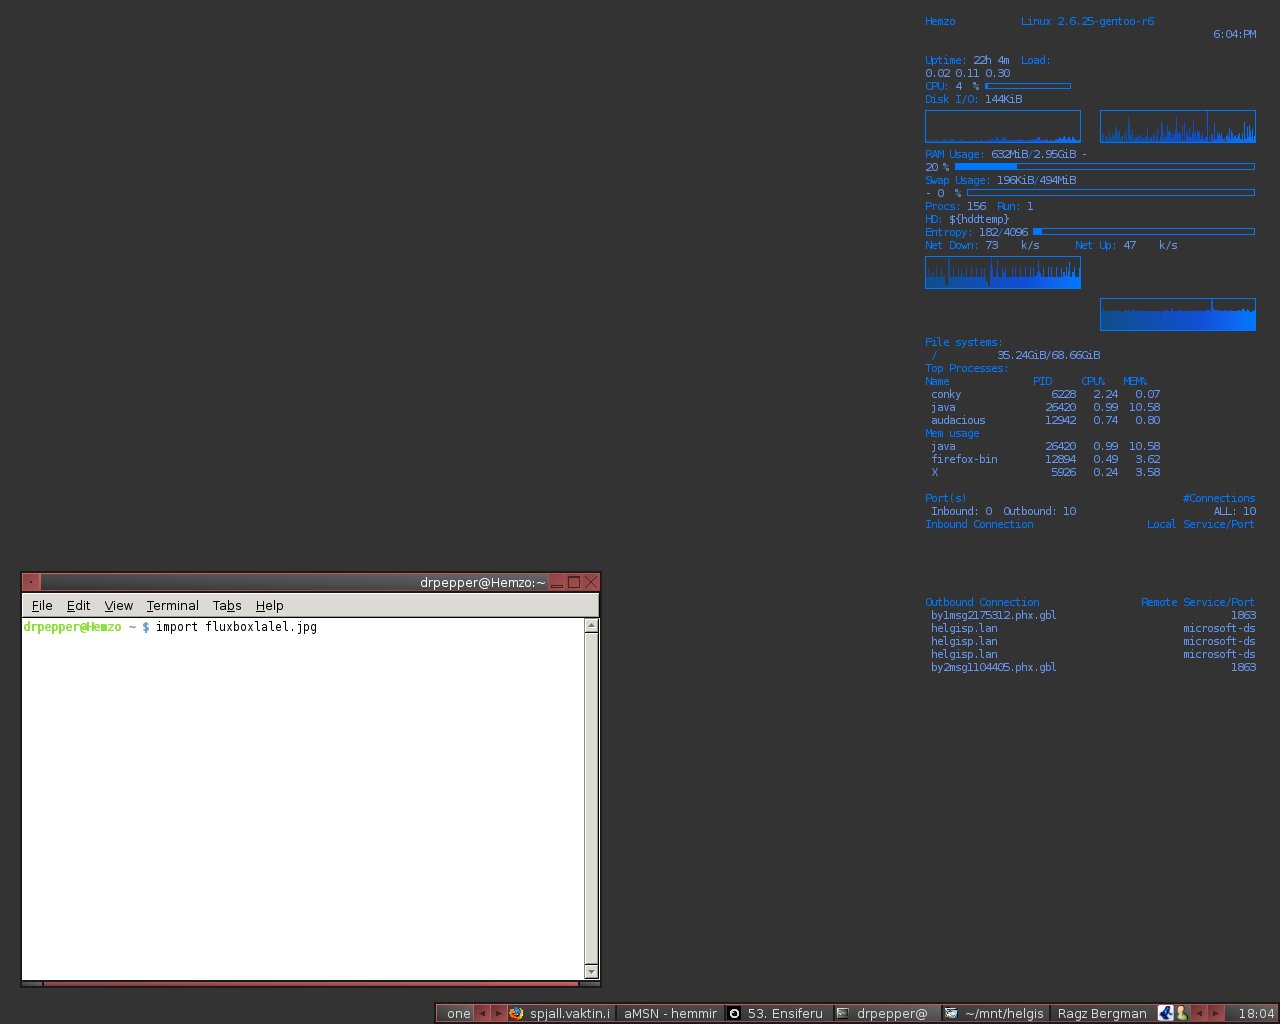Expand the Terminal menu
The height and width of the screenshot is (1024, 1280).
point(172,605)
